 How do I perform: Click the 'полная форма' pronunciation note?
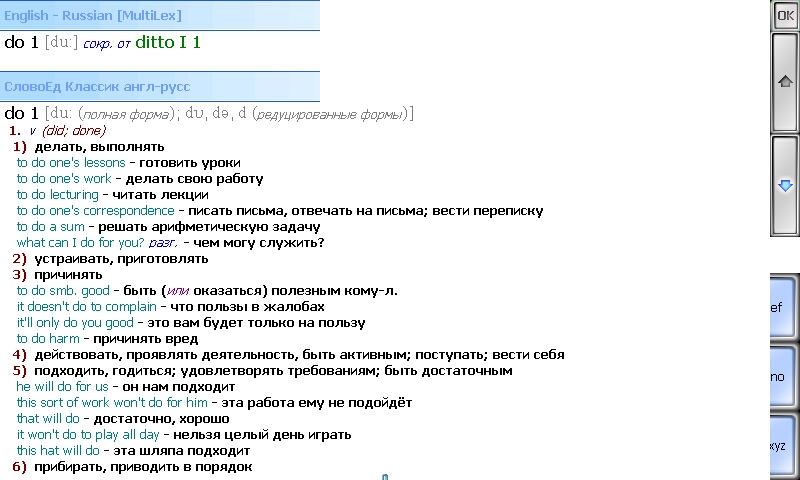click(x=126, y=115)
